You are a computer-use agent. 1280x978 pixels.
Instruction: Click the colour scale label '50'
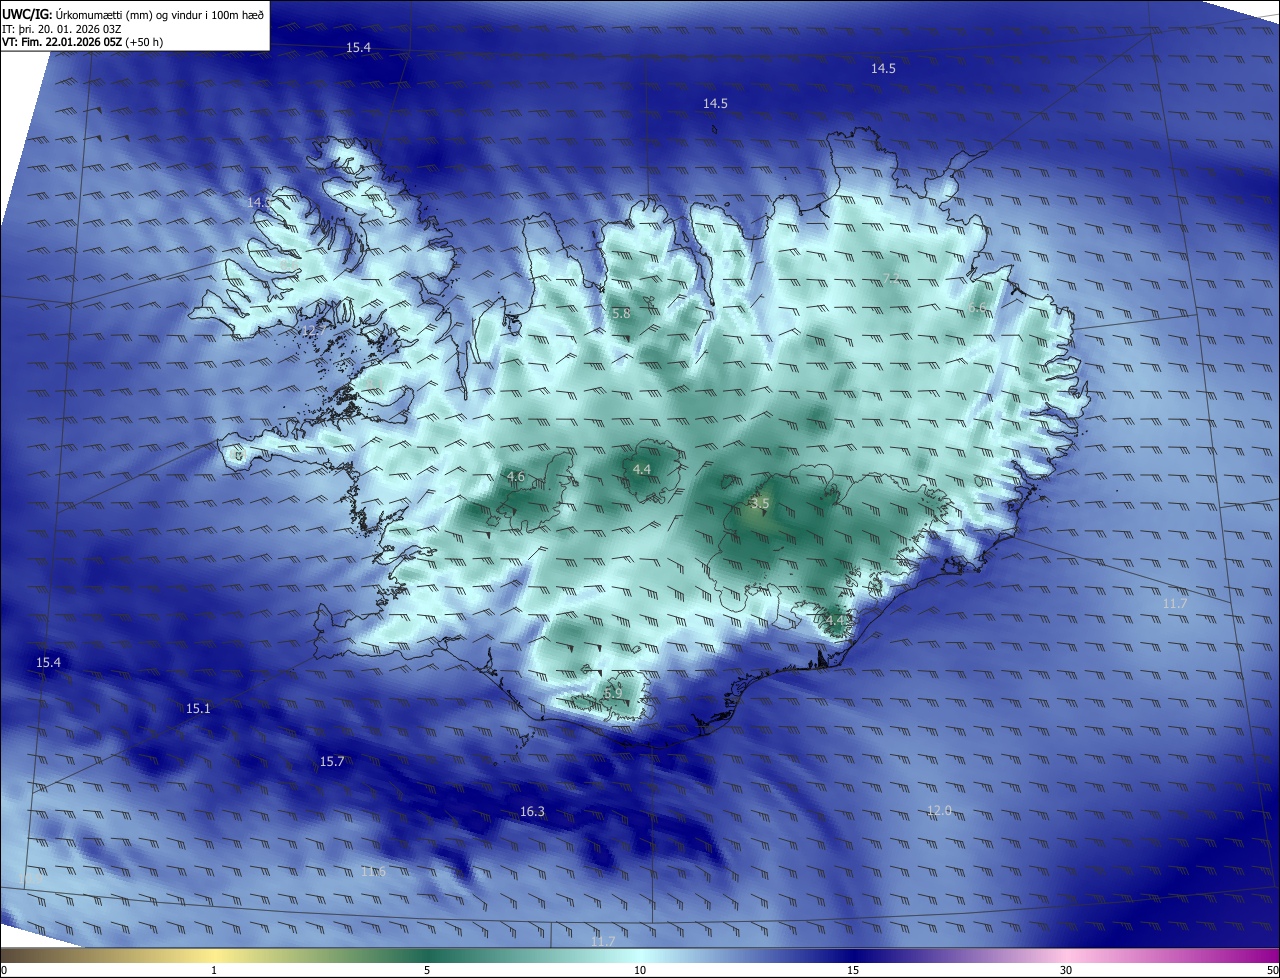(1272, 970)
